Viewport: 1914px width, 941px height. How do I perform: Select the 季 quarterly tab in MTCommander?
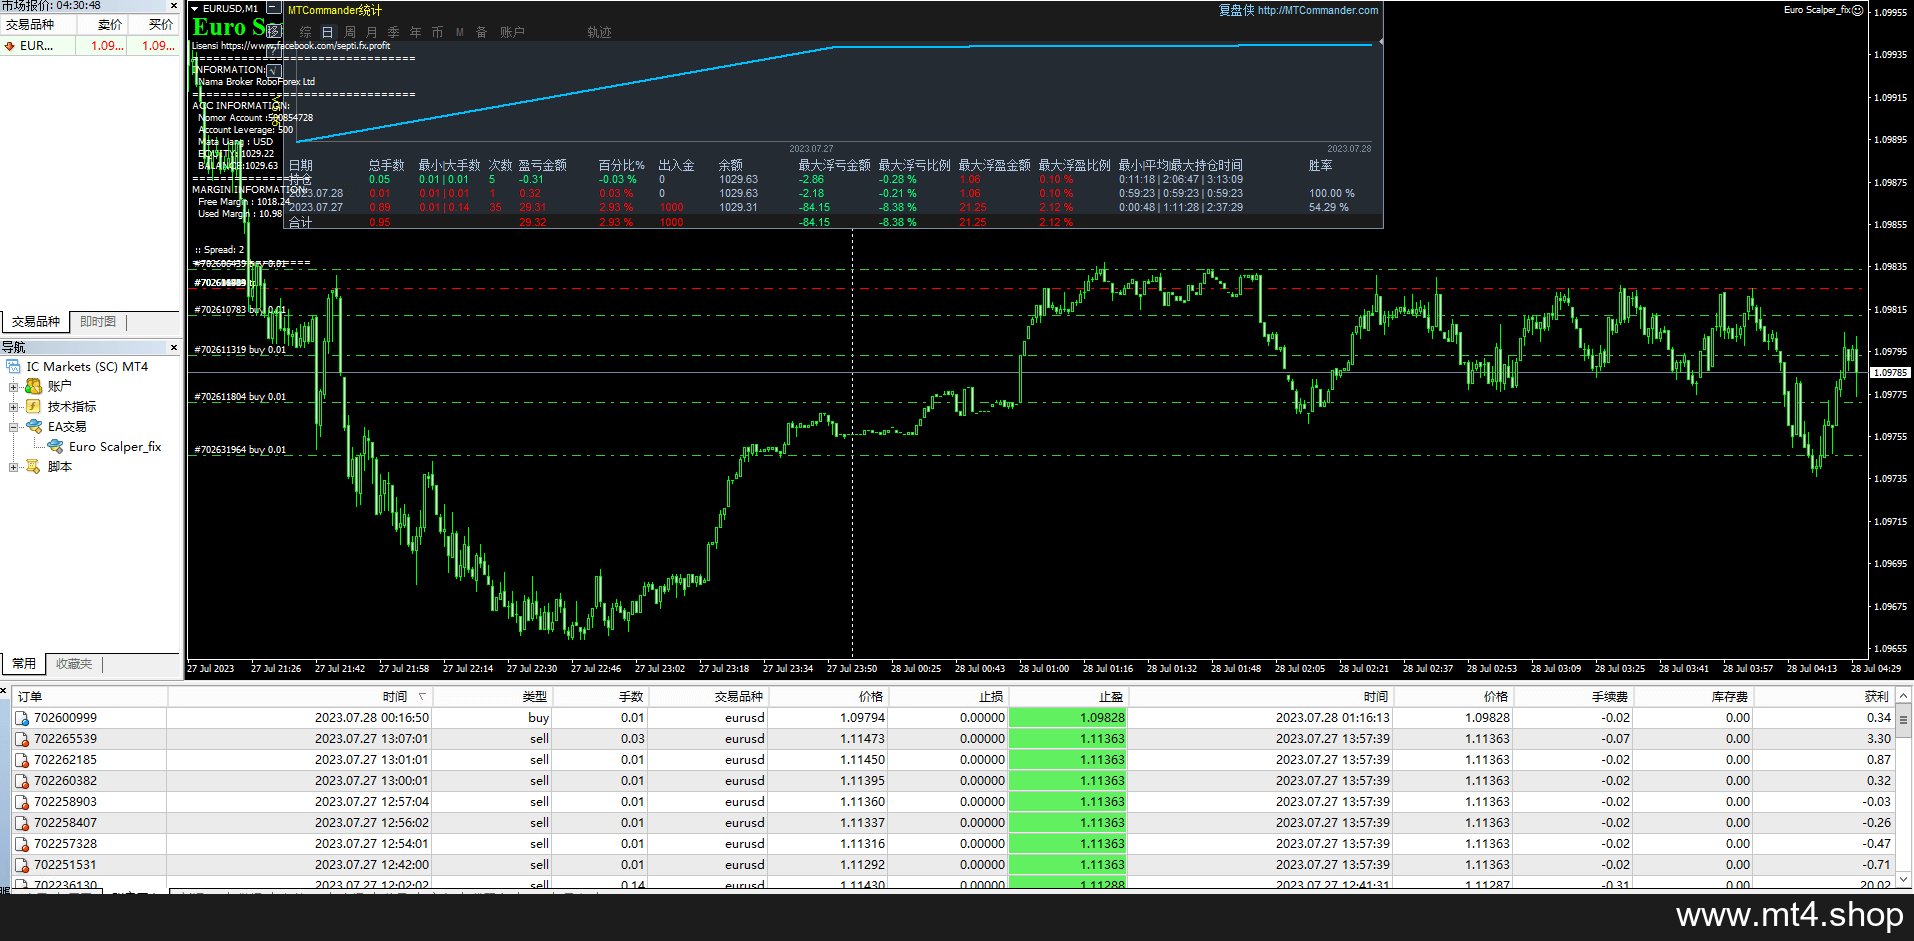394,32
